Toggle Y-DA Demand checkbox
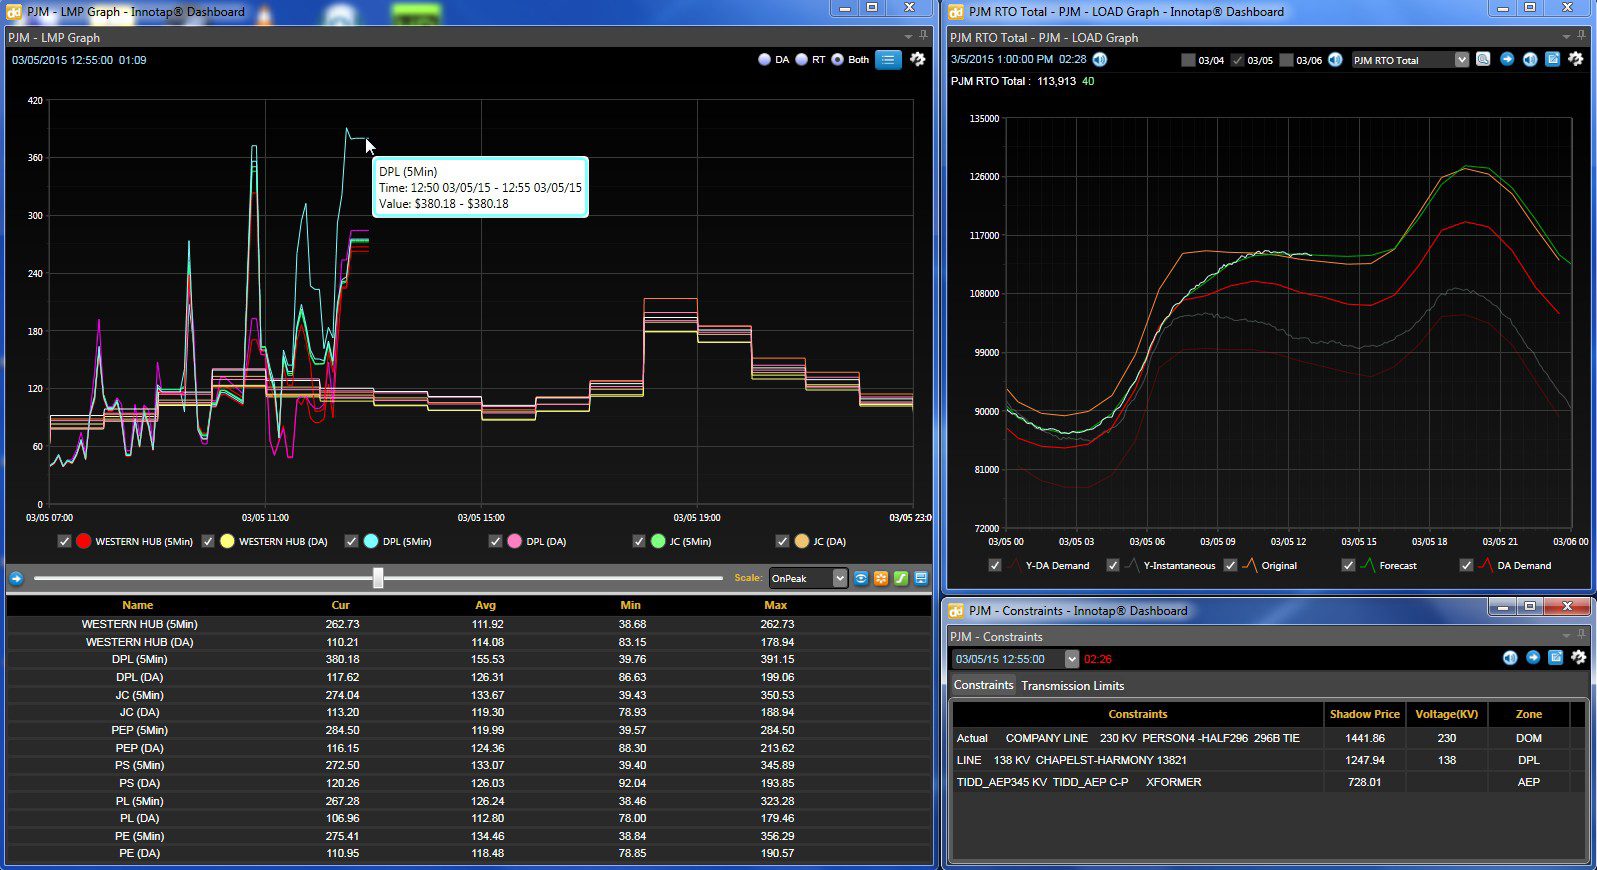 pyautogui.click(x=995, y=565)
